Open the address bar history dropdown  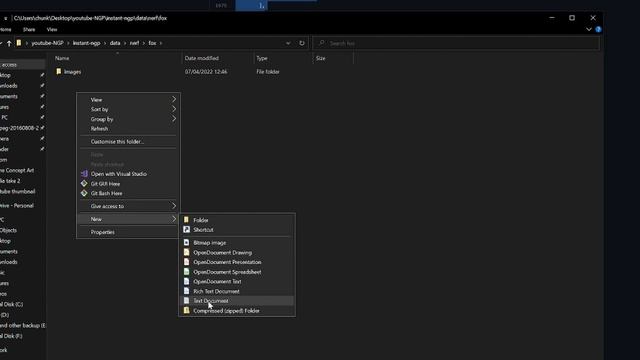pyautogui.click(x=288, y=43)
